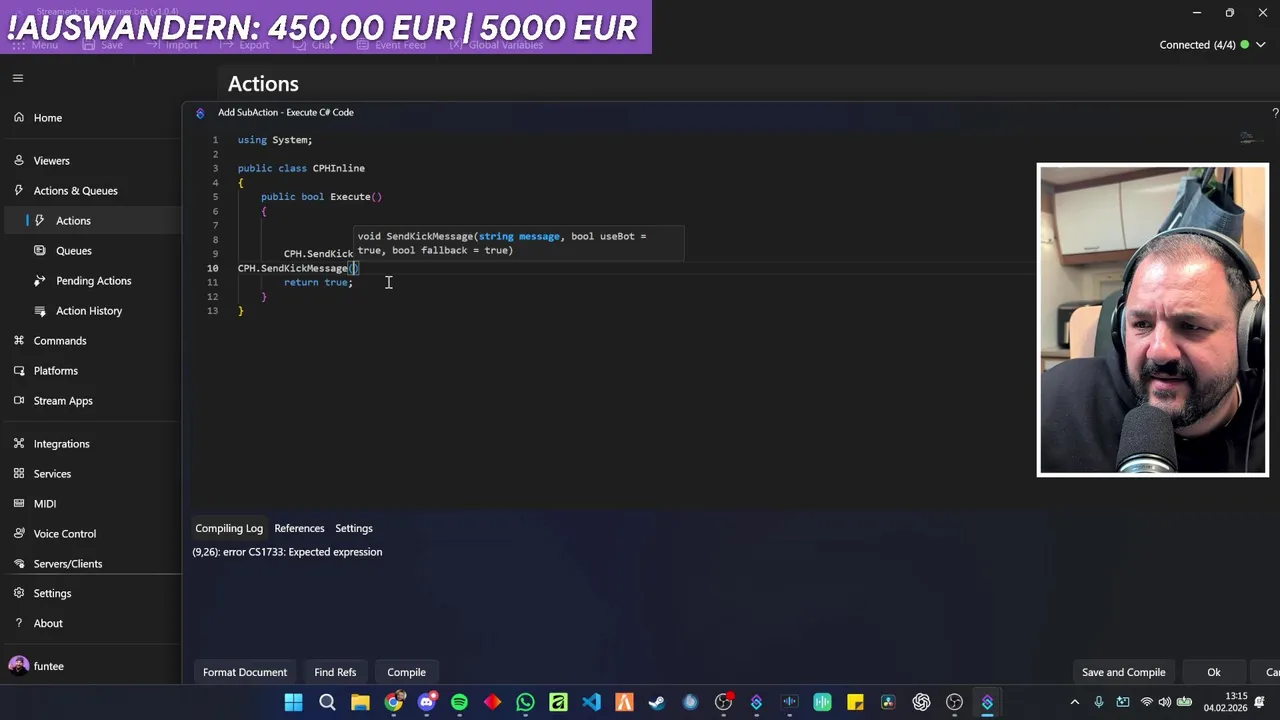Image resolution: width=1280 pixels, height=720 pixels.
Task: Place cursor after 'return true;'
Action: pos(354,282)
